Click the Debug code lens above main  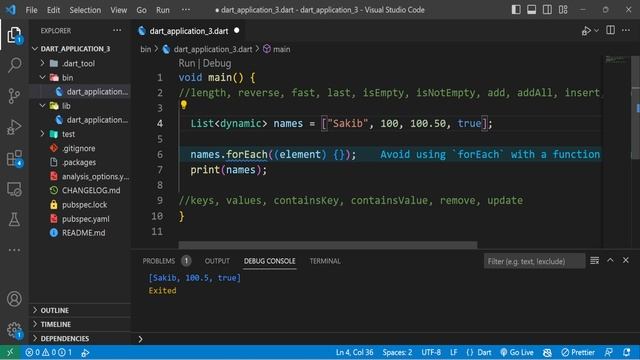pos(217,63)
